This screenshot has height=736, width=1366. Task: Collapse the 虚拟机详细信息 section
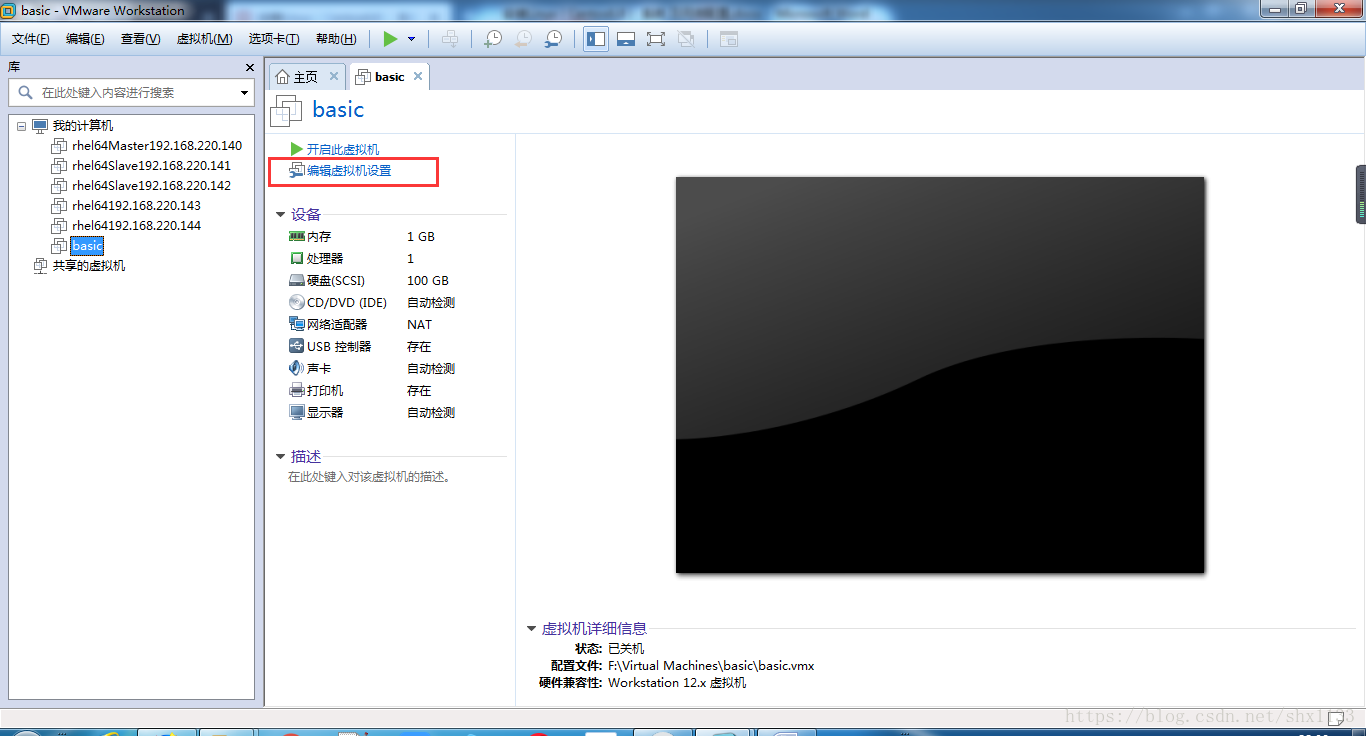[532, 629]
